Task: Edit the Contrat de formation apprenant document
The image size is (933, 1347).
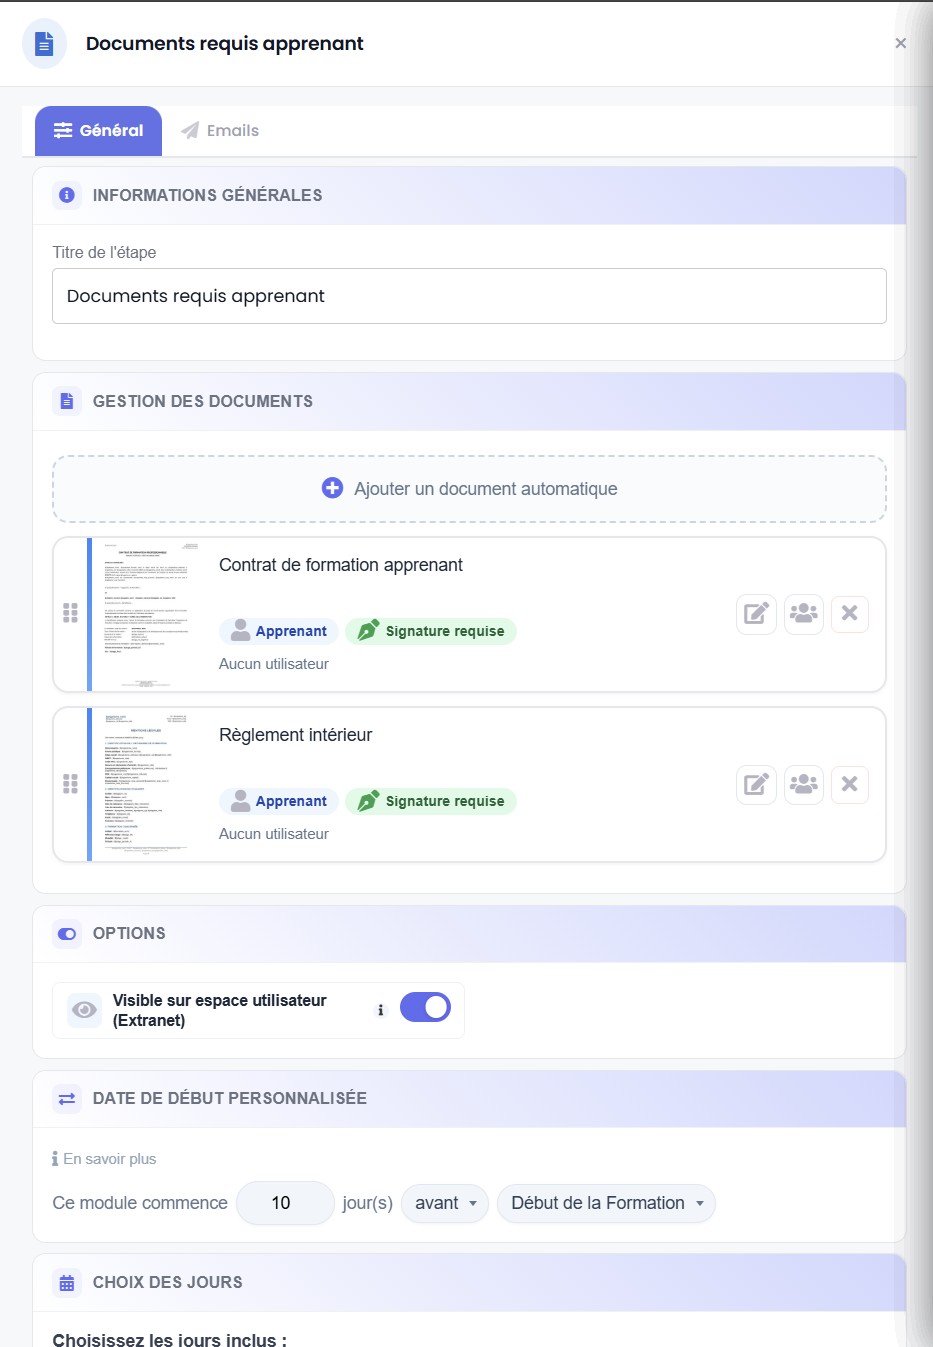Action: pyautogui.click(x=756, y=614)
